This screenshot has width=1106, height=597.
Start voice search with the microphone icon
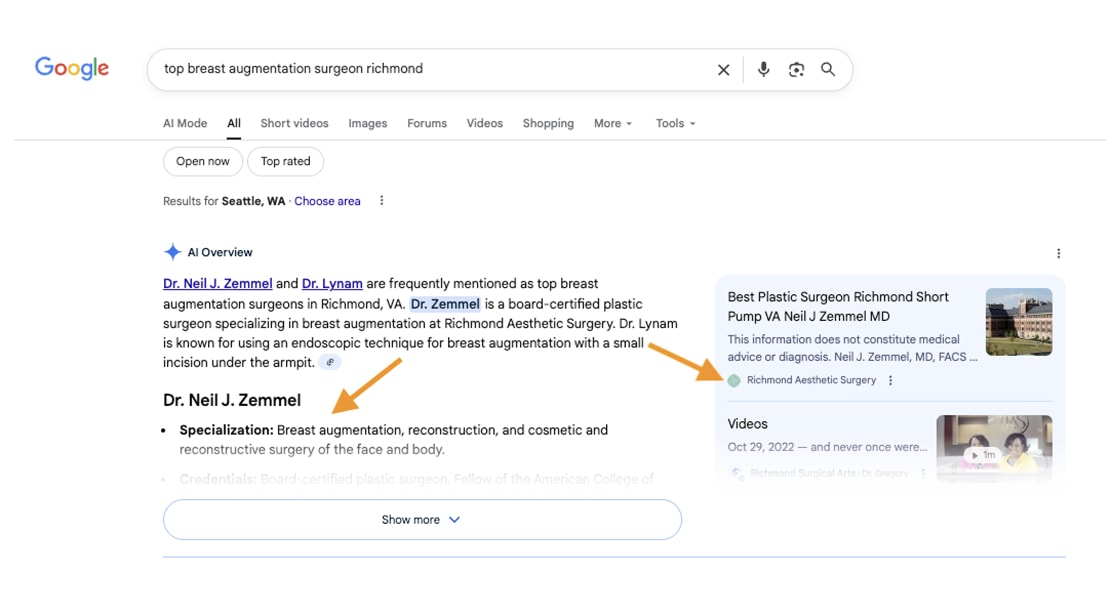(763, 70)
